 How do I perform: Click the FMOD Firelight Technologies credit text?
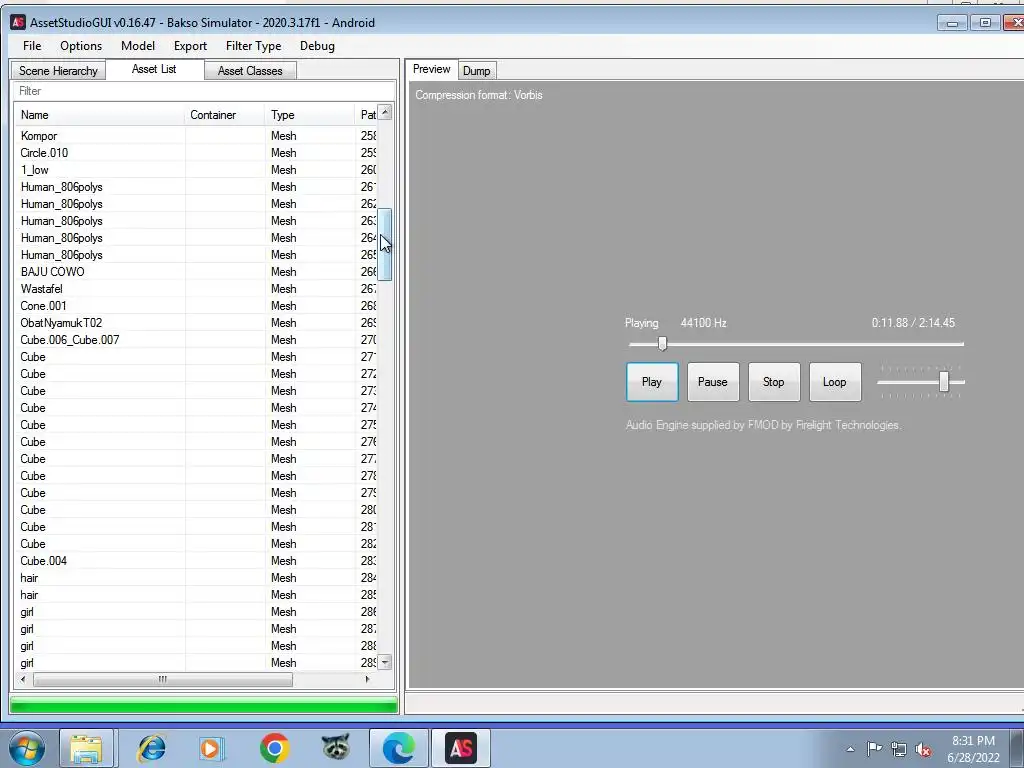[763, 425]
